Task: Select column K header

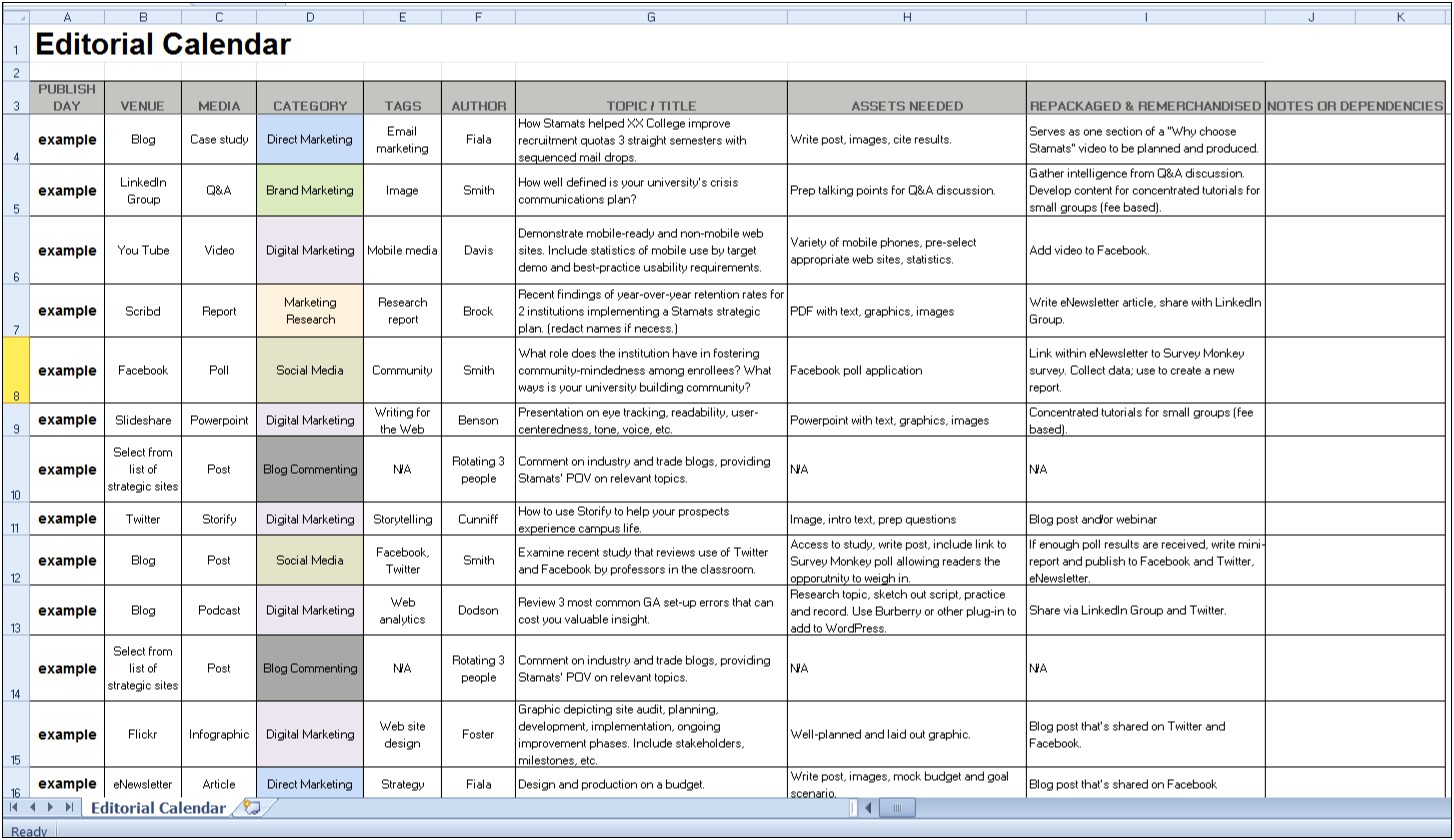Action: point(1400,17)
